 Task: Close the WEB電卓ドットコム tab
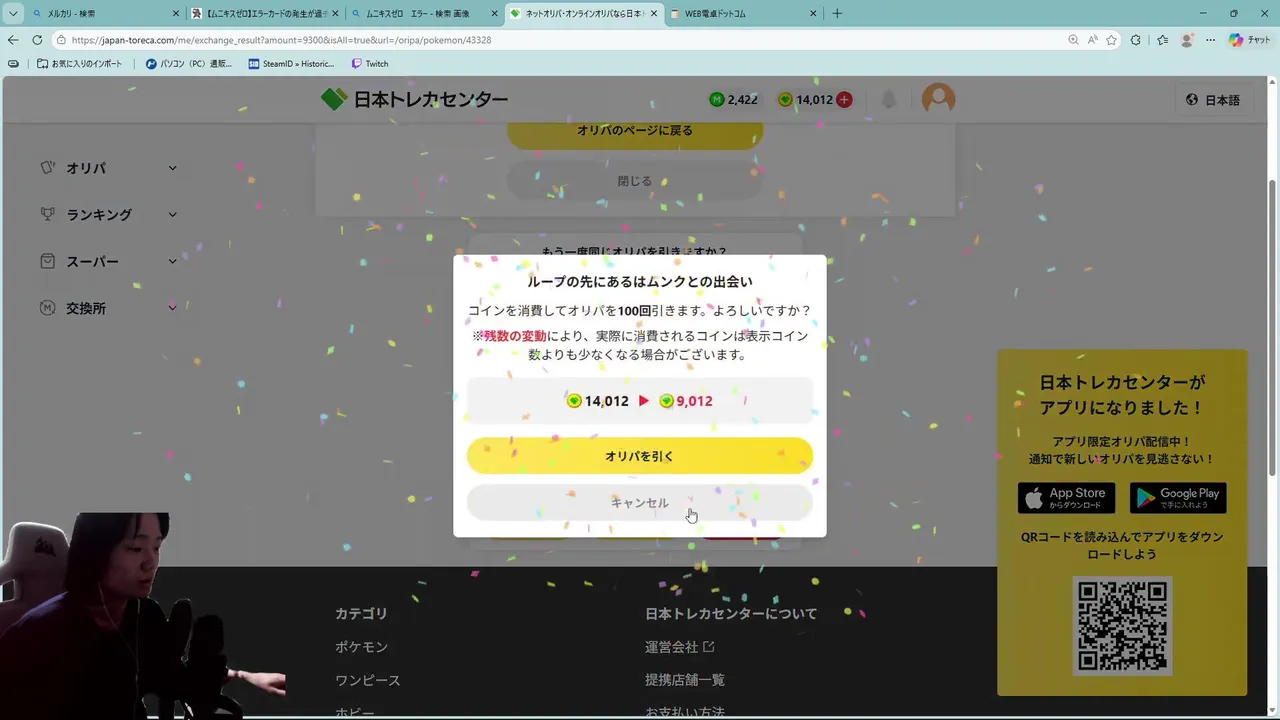pos(813,14)
